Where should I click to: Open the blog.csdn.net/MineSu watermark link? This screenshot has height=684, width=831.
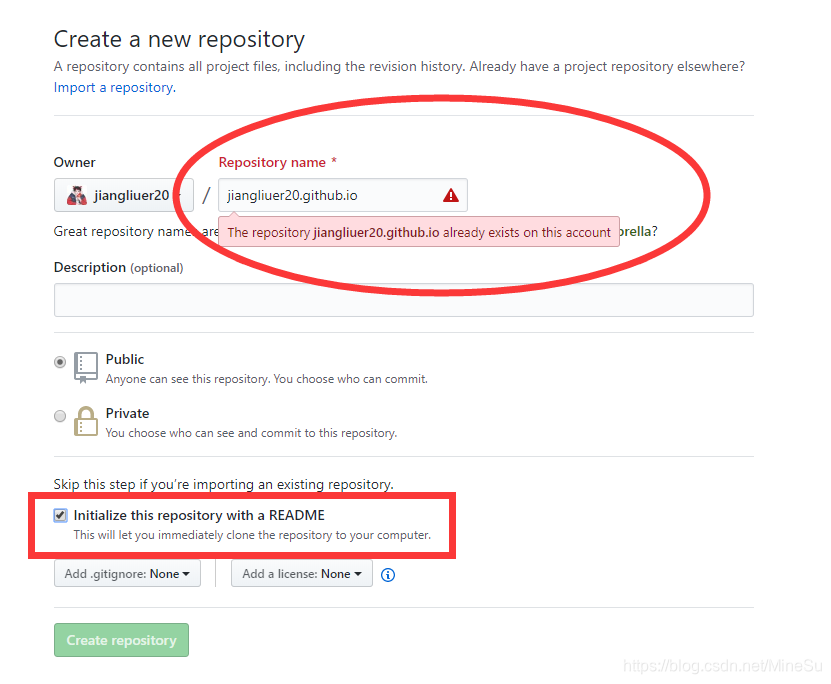click(721, 664)
